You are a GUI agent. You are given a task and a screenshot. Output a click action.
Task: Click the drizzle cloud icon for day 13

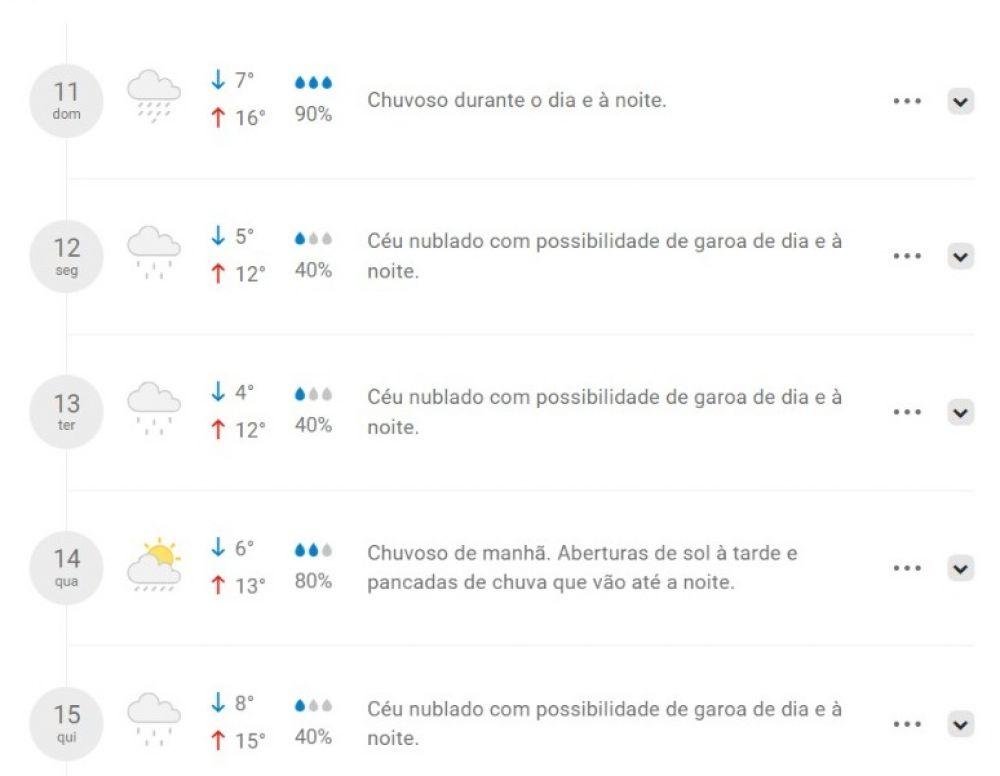(x=154, y=409)
